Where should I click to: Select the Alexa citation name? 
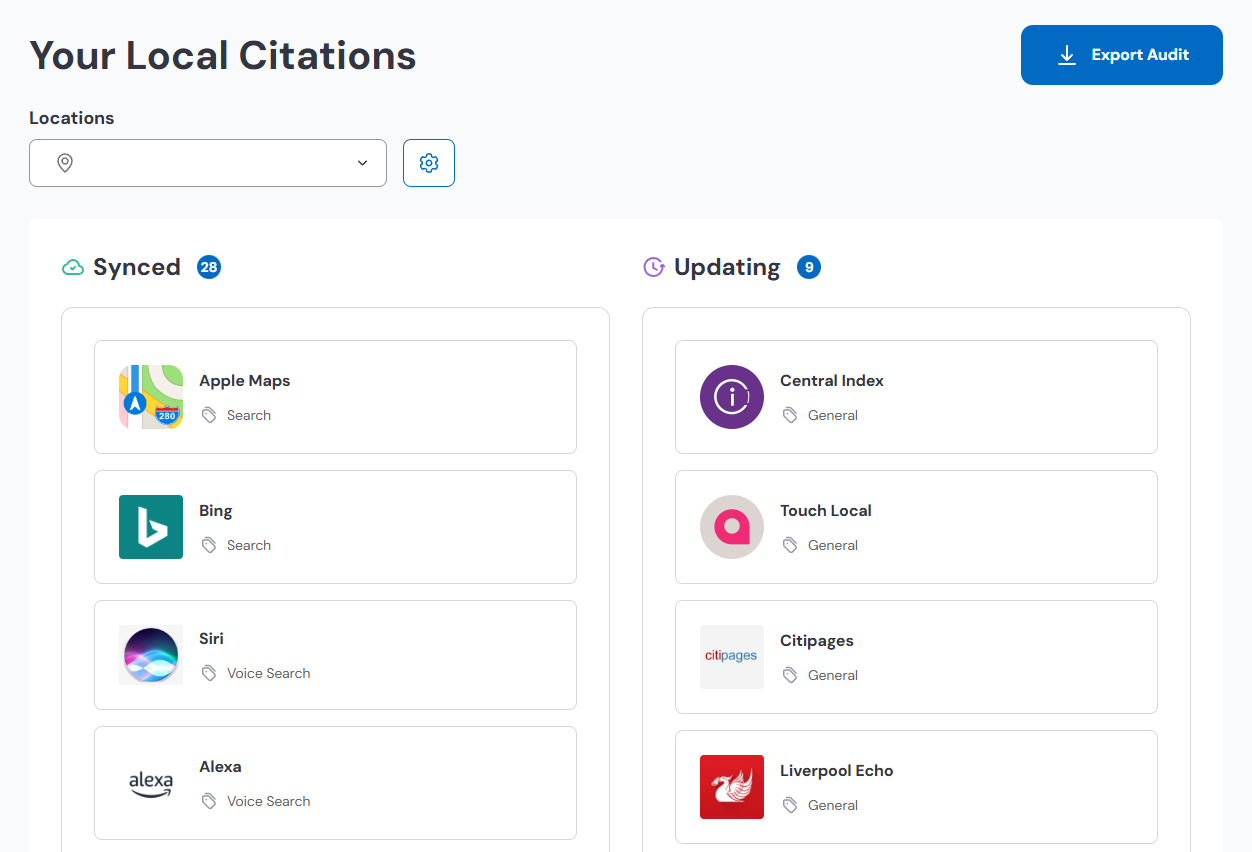coord(220,767)
